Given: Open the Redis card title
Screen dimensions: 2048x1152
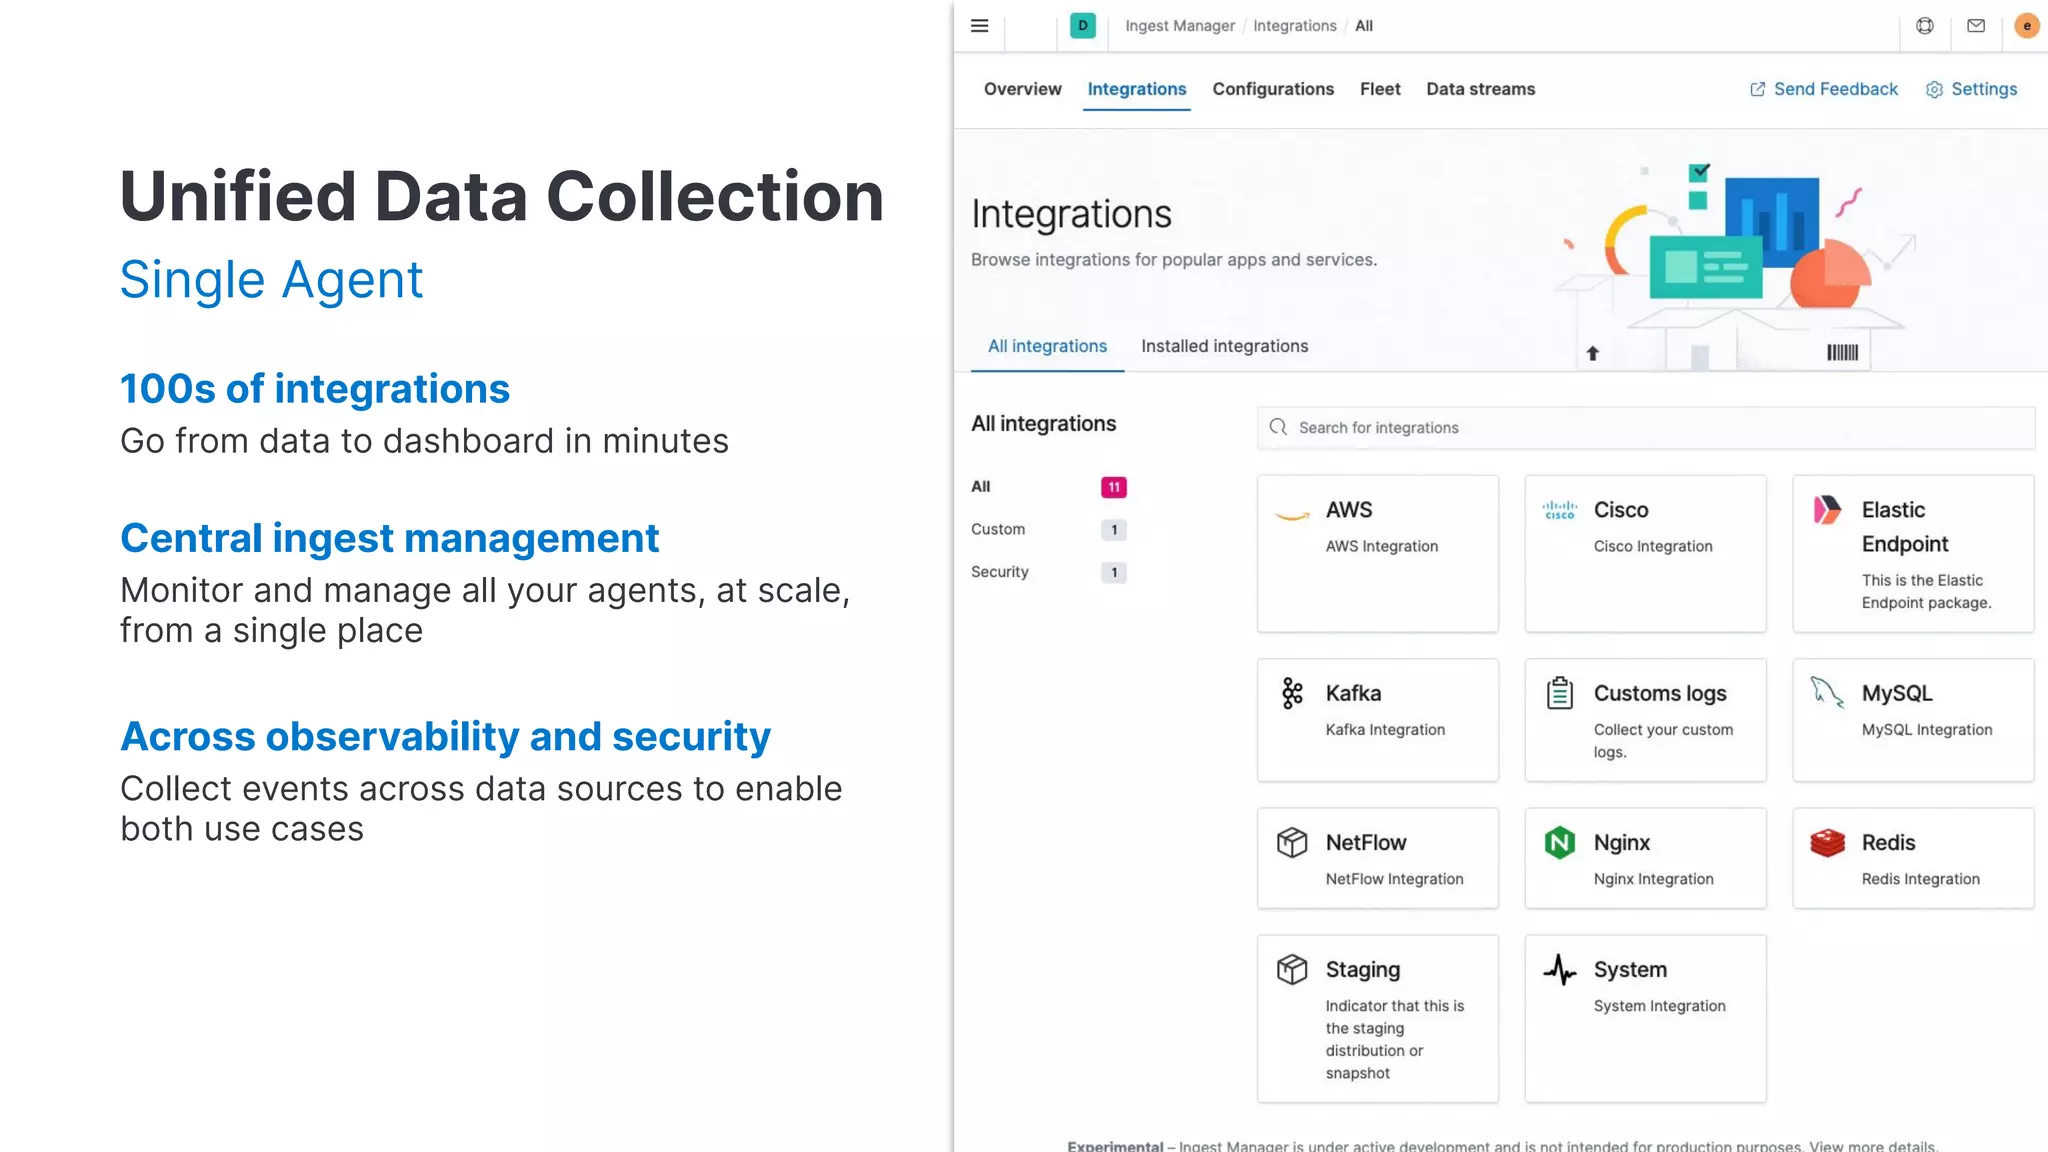Looking at the screenshot, I should (1888, 842).
